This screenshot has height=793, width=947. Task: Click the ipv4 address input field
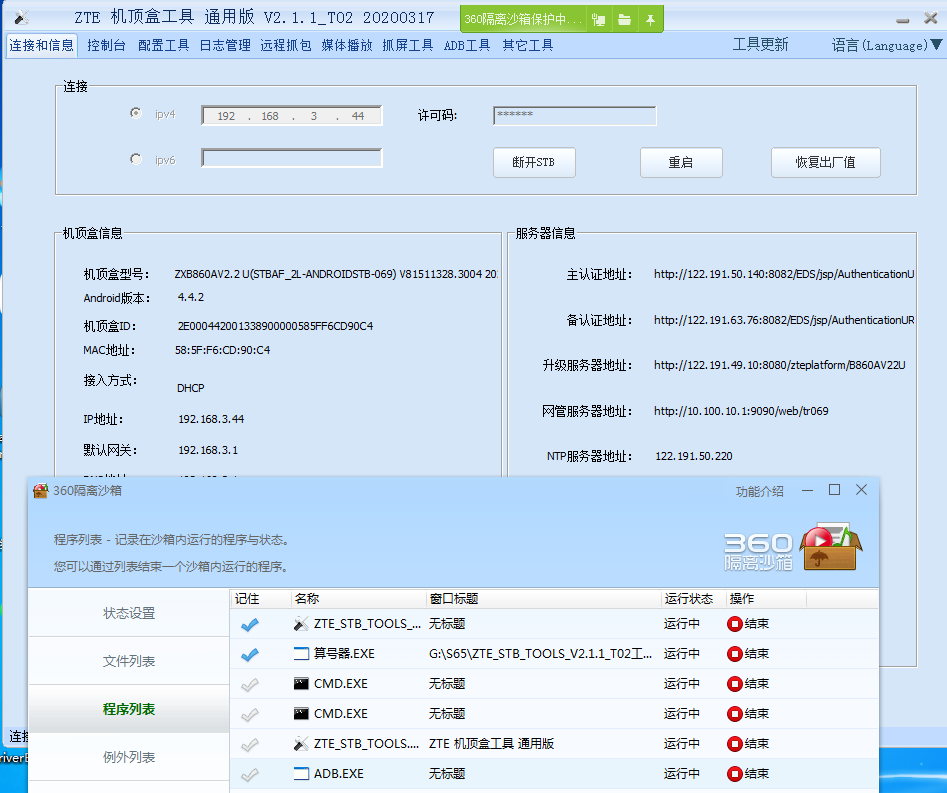pyautogui.click(x=292, y=115)
